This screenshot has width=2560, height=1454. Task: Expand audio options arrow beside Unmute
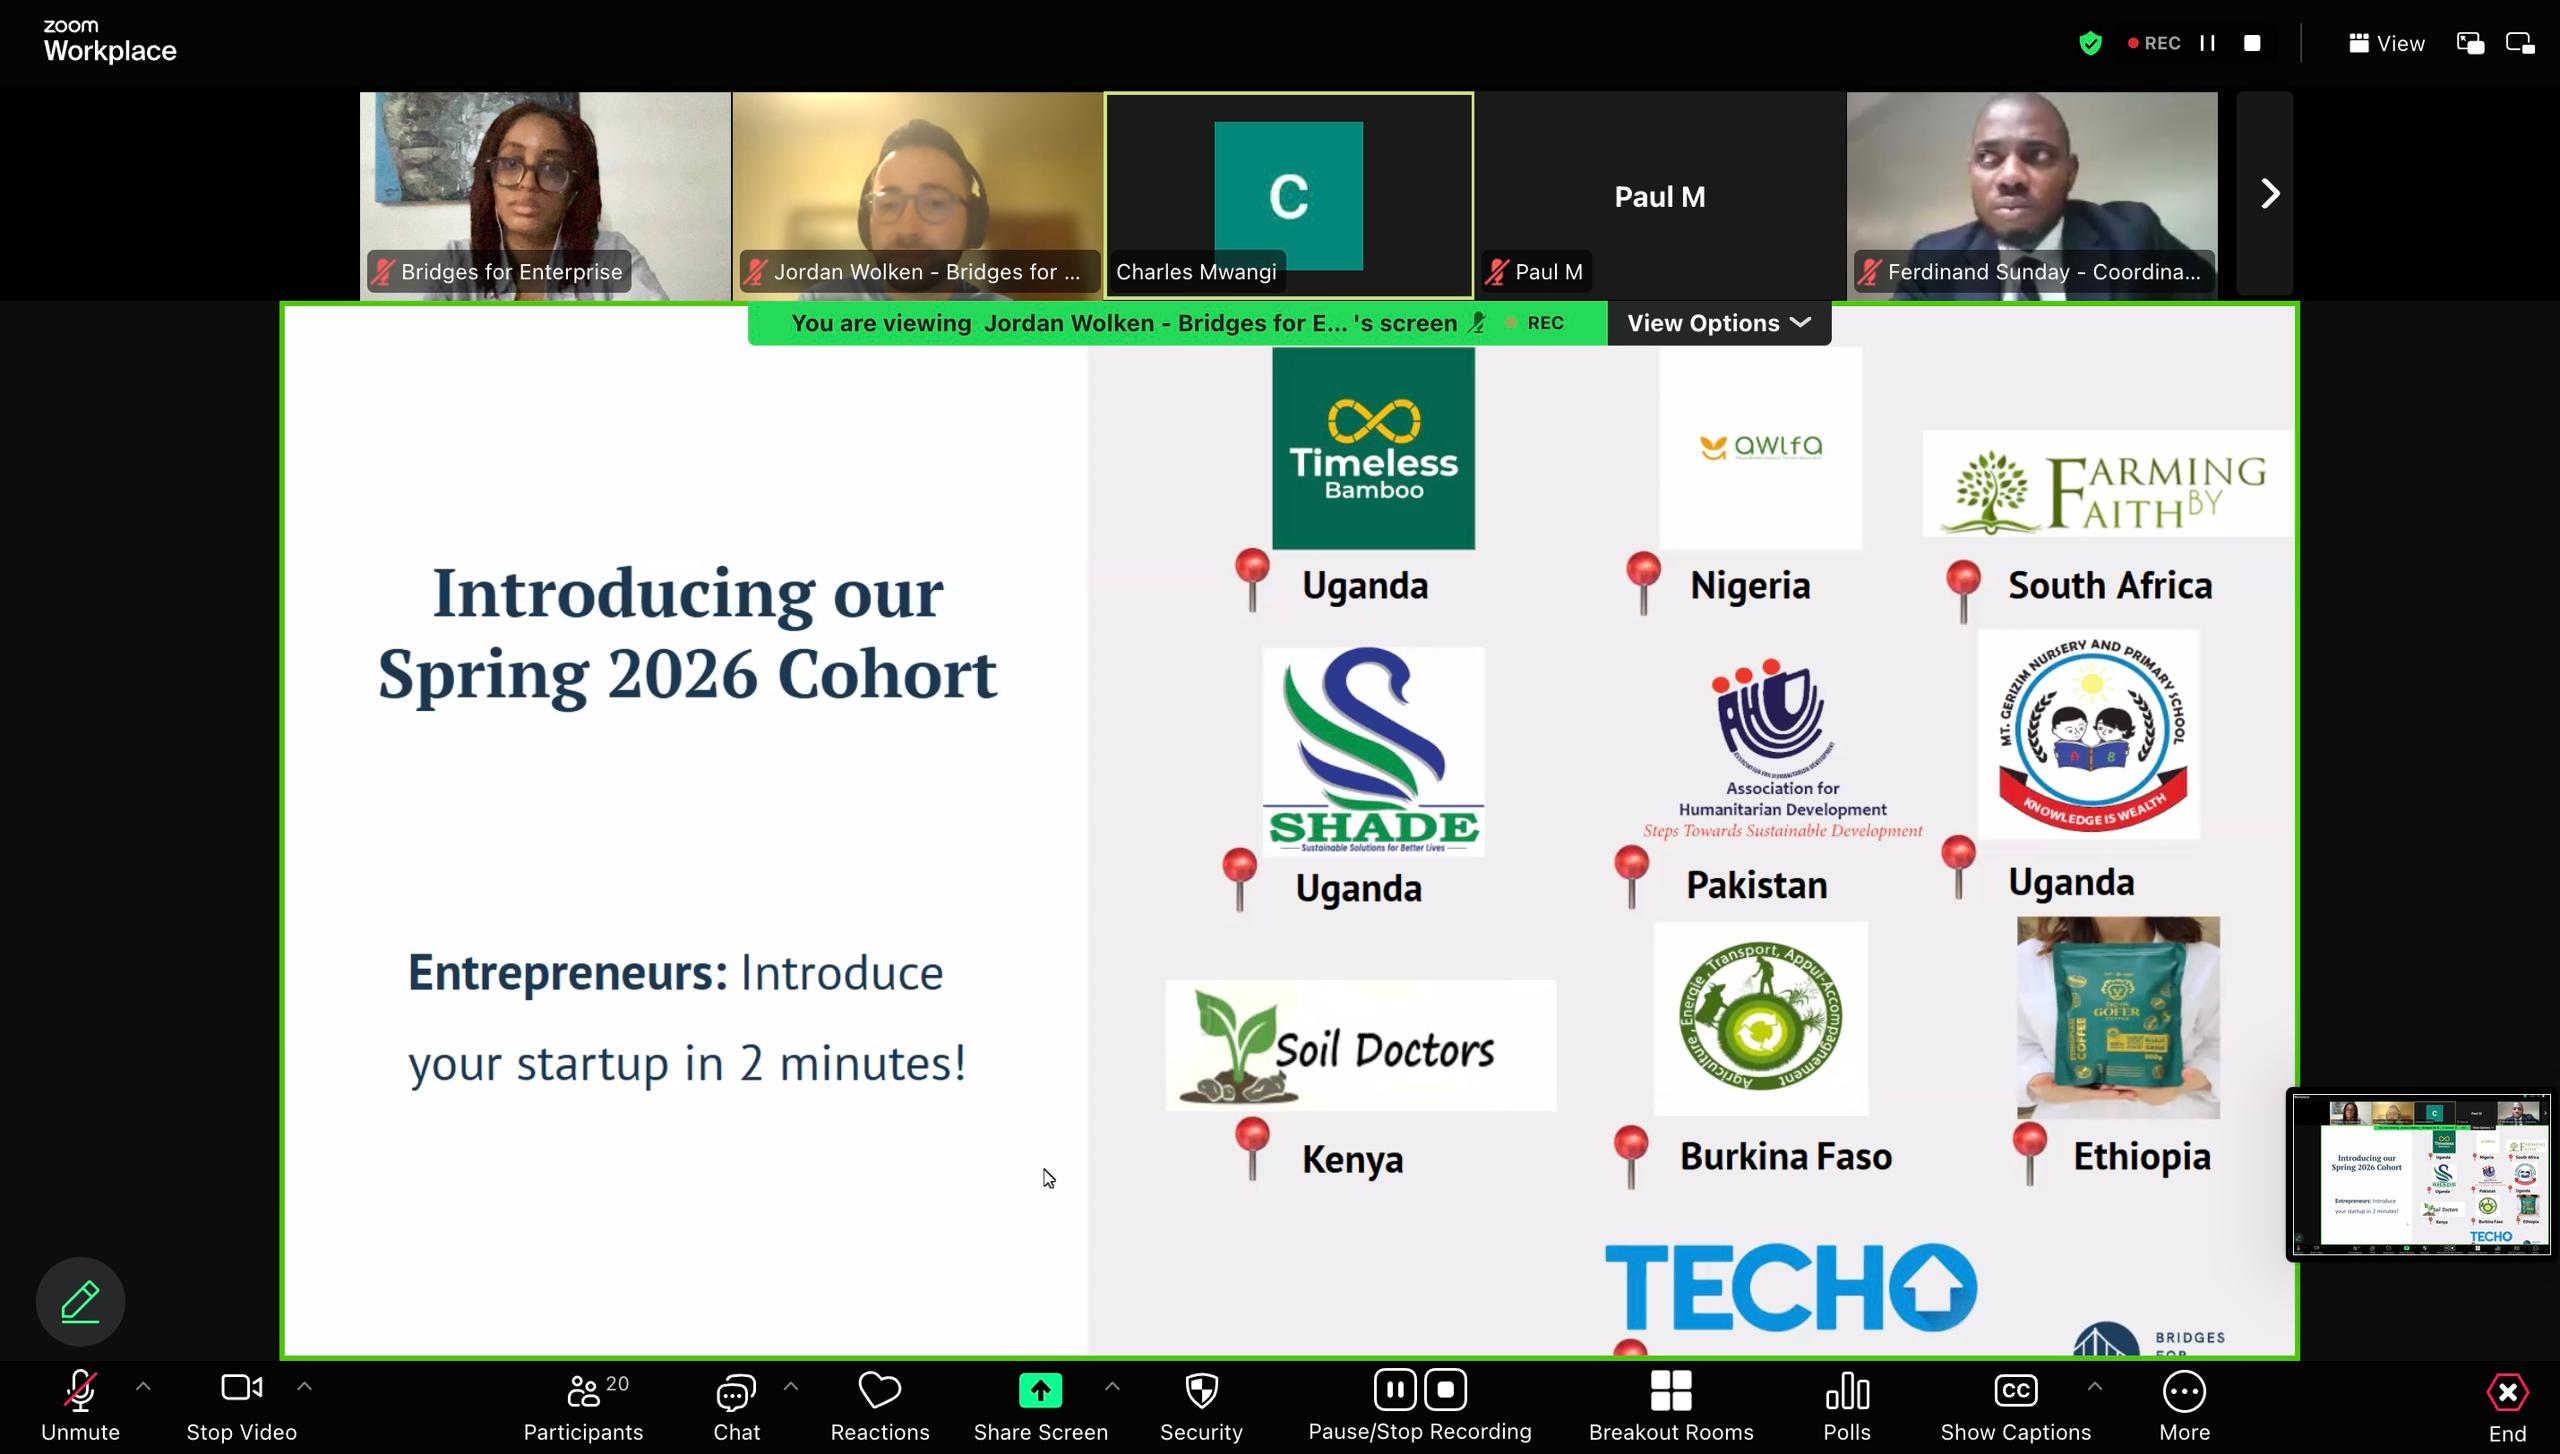[143, 1387]
